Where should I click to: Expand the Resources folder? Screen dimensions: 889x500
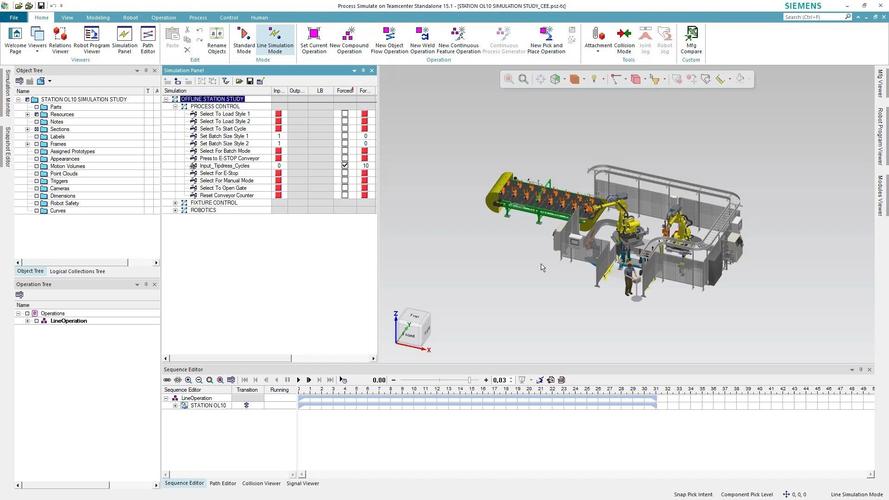(x=27, y=114)
